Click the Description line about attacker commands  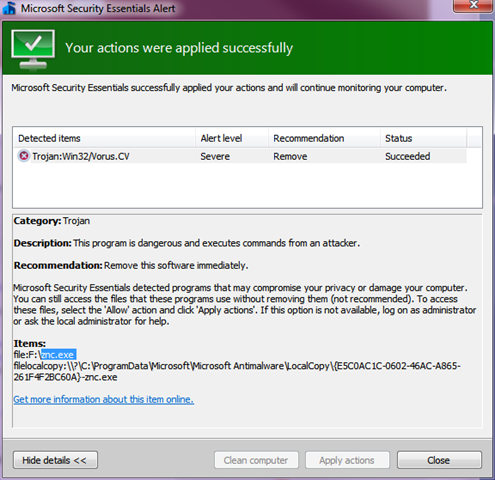click(187, 243)
